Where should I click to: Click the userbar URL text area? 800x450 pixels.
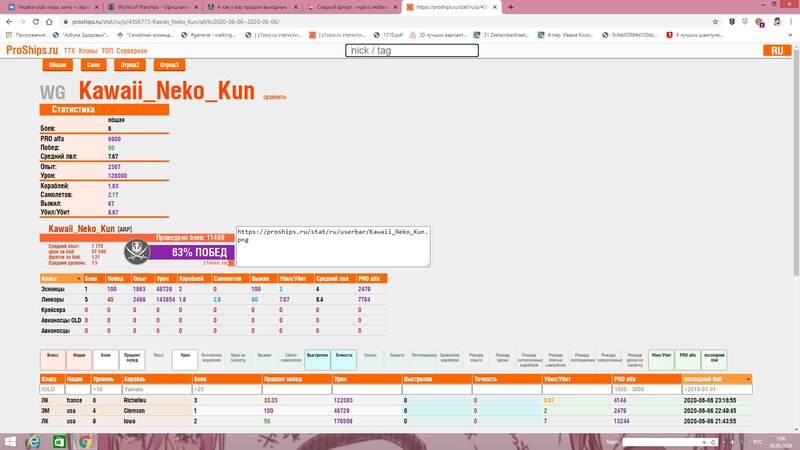click(x=333, y=246)
